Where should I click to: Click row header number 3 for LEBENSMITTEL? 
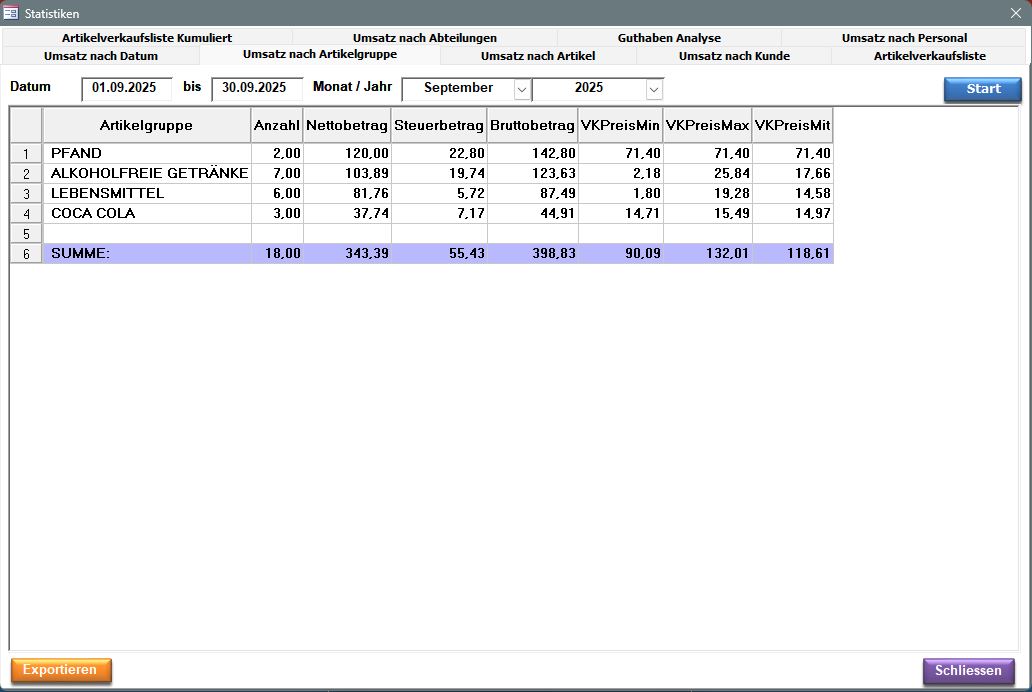coord(26,193)
